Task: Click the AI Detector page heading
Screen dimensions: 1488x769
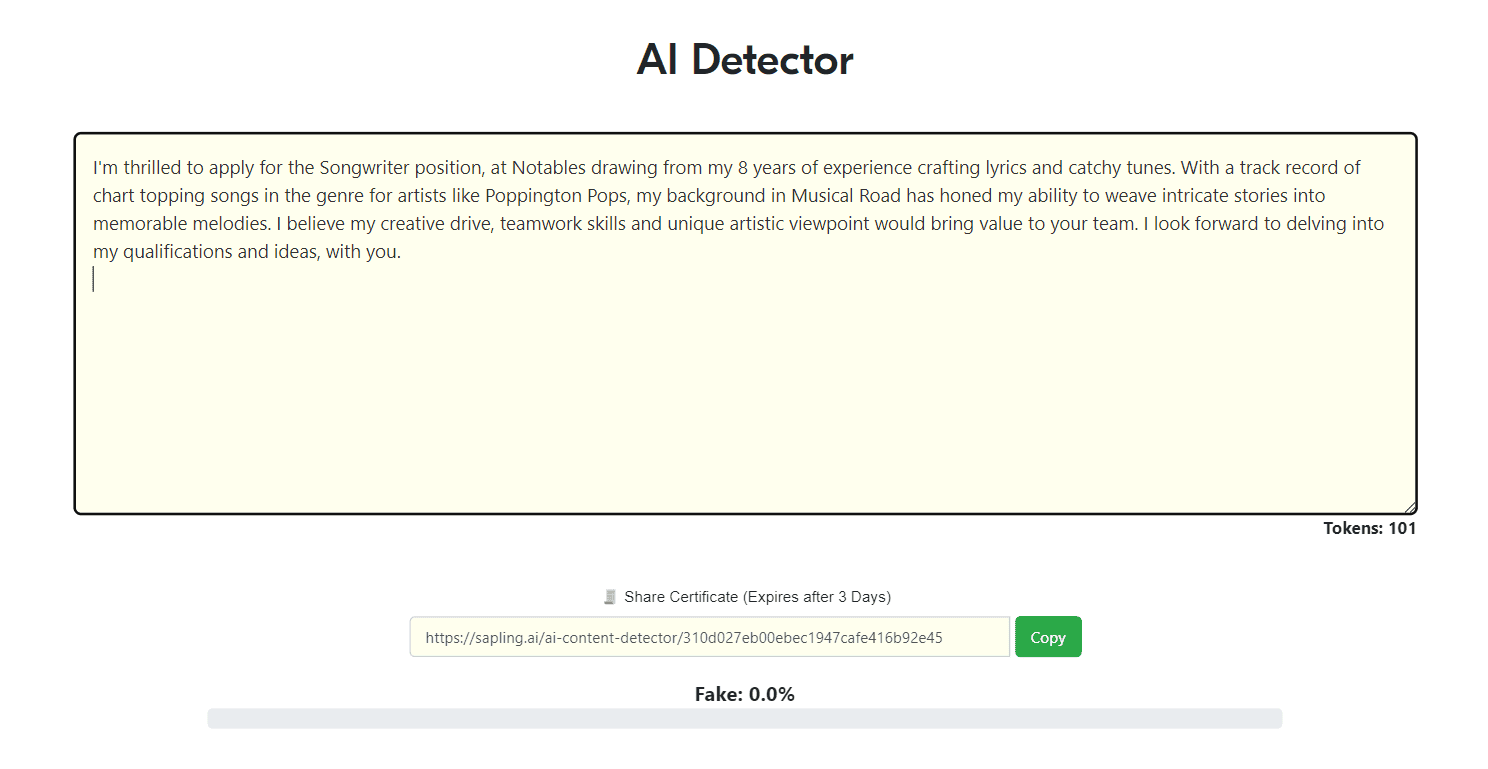Action: [744, 60]
